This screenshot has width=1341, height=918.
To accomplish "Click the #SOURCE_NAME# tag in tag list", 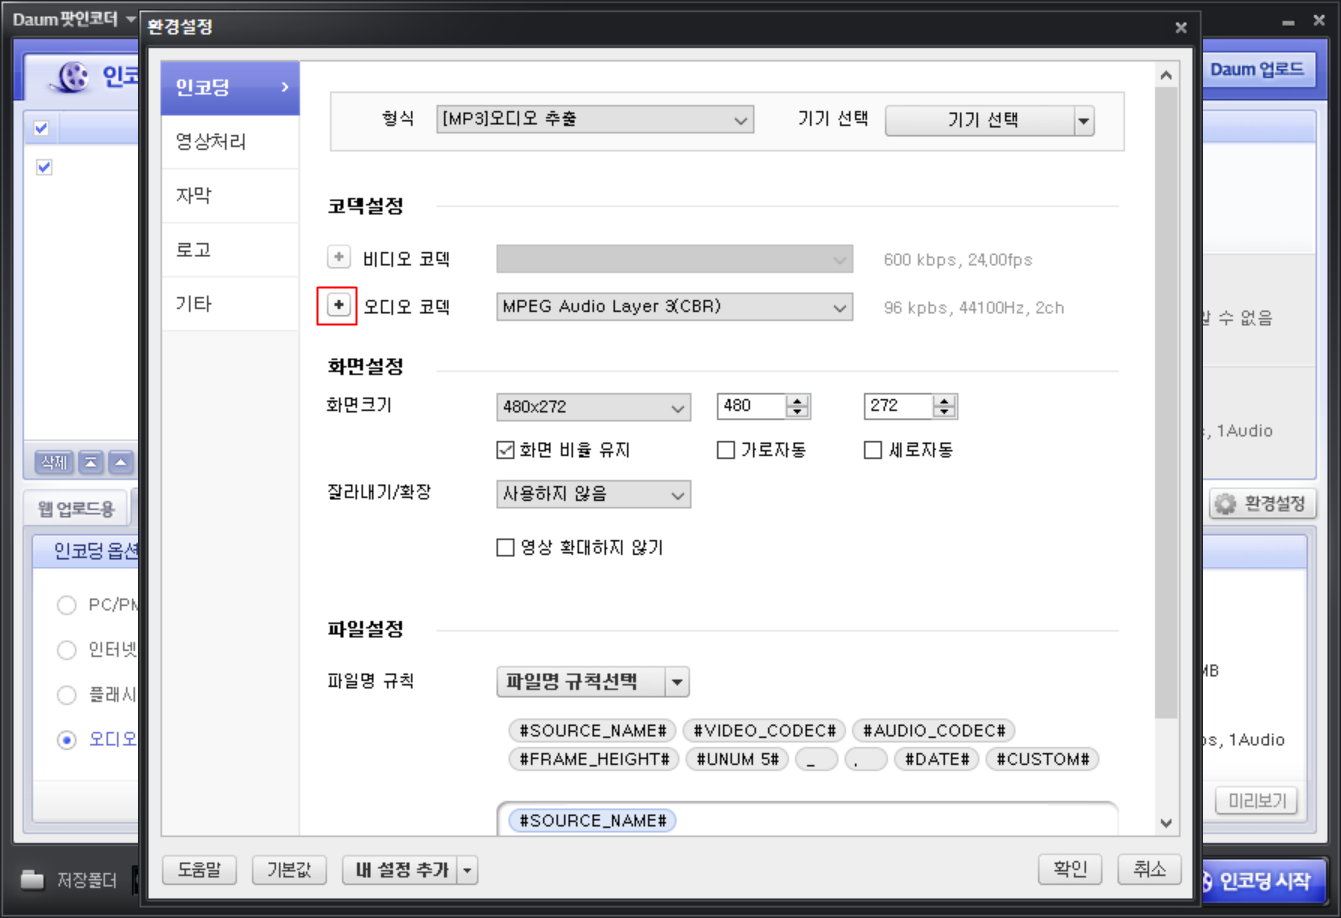I will pos(592,731).
